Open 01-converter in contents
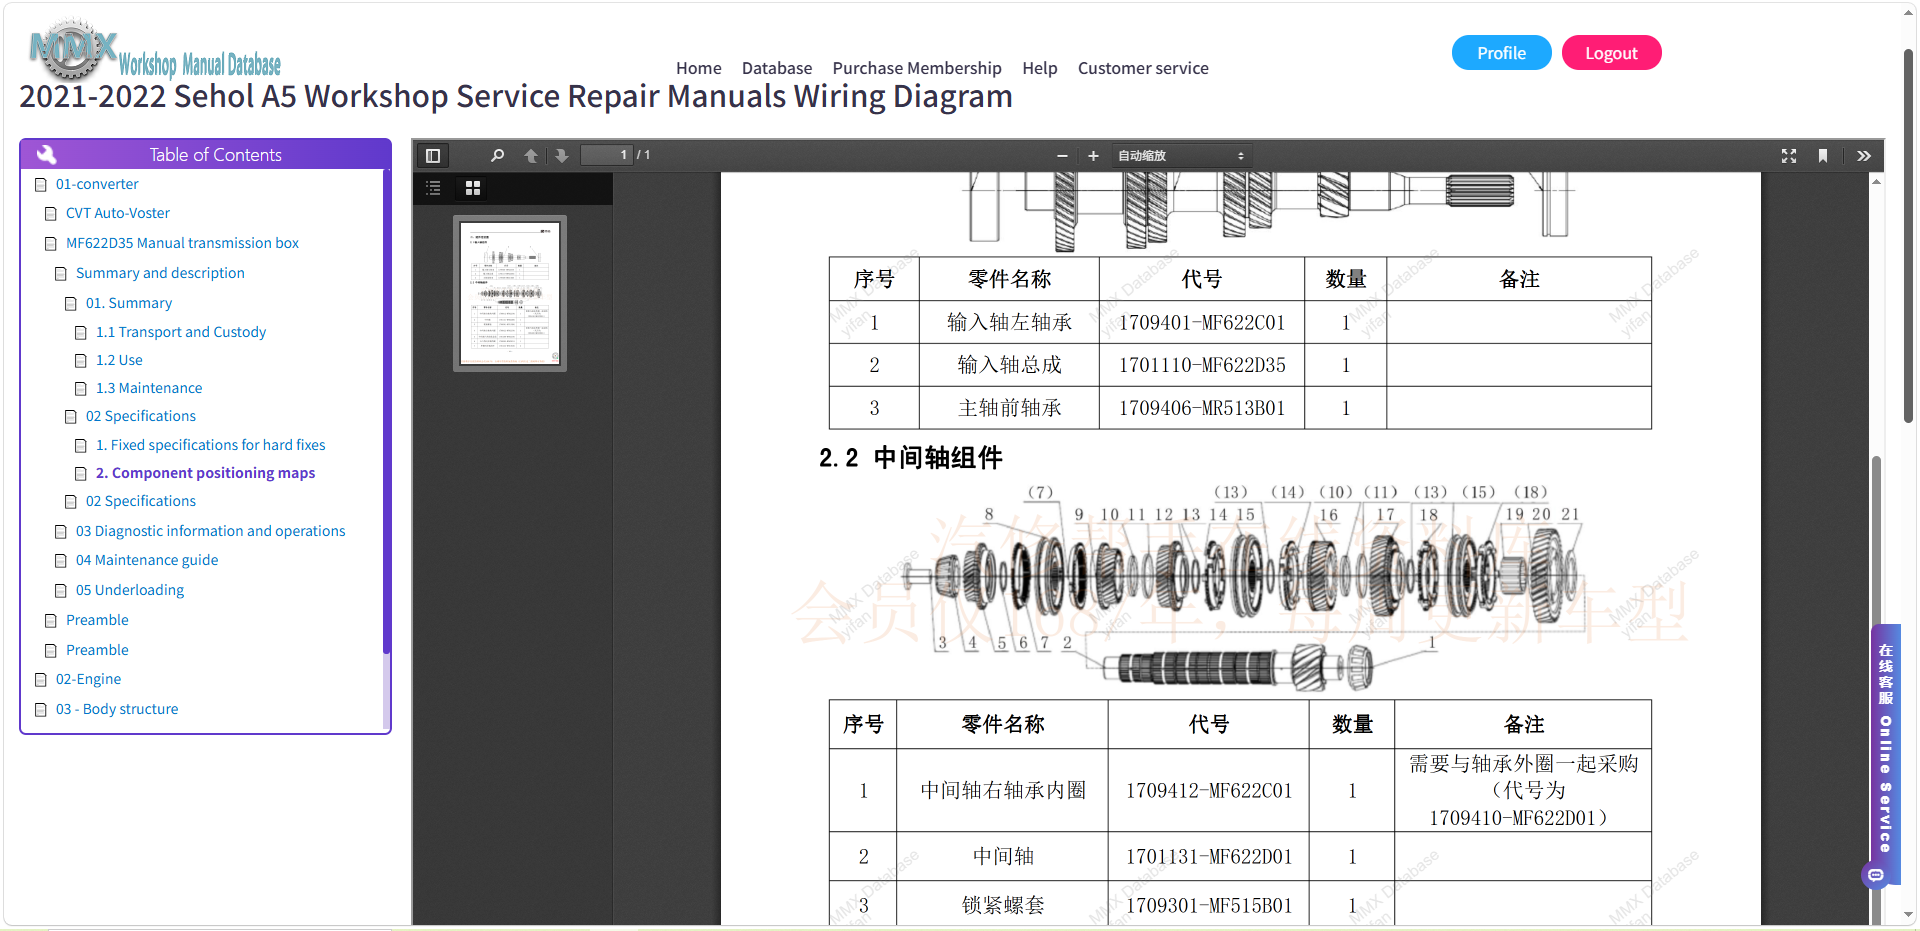The width and height of the screenshot is (1920, 931). pyautogui.click(x=97, y=184)
